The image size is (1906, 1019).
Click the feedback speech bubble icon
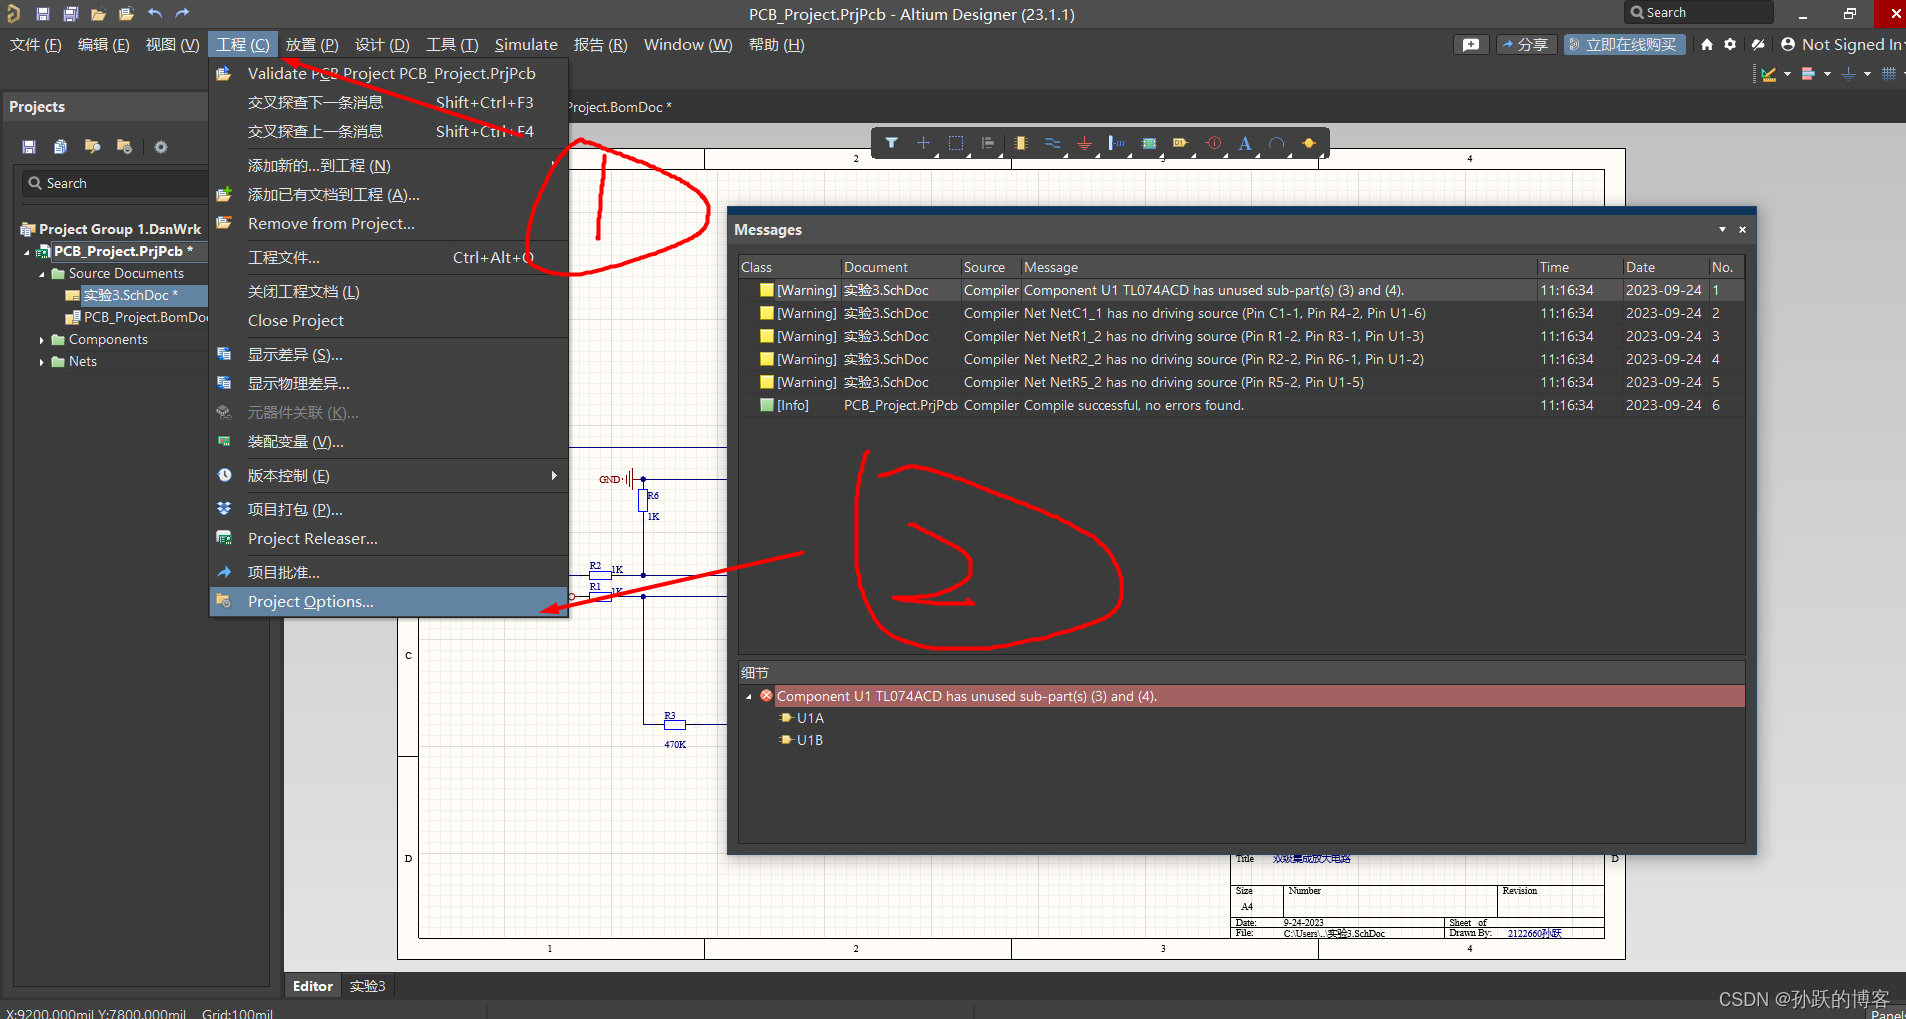click(1471, 45)
